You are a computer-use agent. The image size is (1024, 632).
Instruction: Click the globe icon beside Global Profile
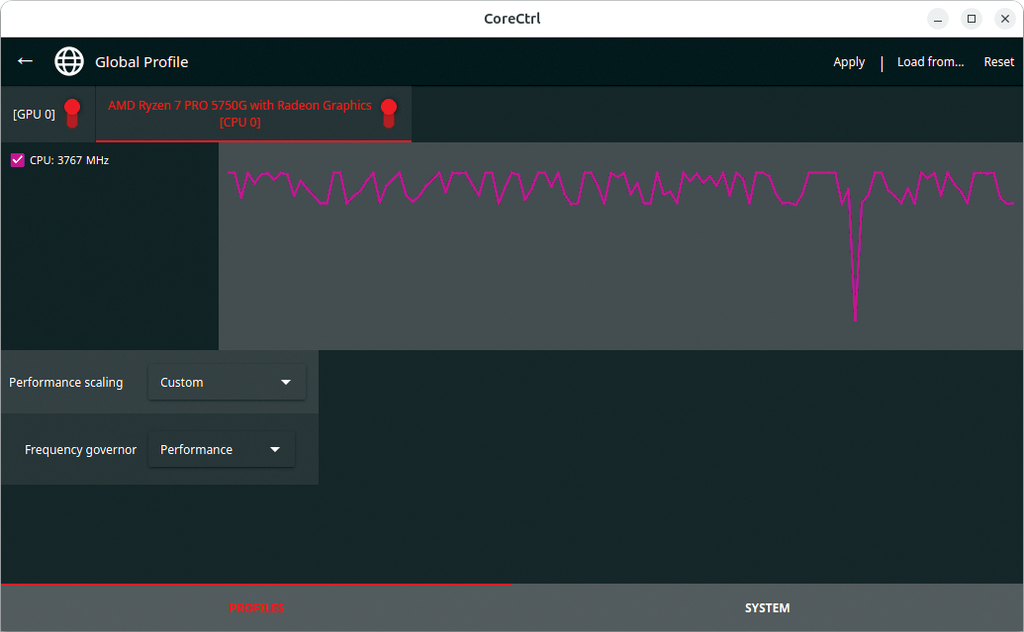(69, 61)
